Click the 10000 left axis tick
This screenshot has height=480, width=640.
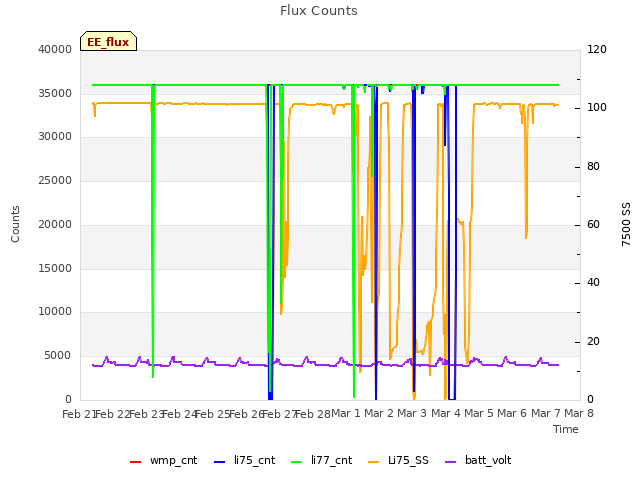(x=55, y=311)
